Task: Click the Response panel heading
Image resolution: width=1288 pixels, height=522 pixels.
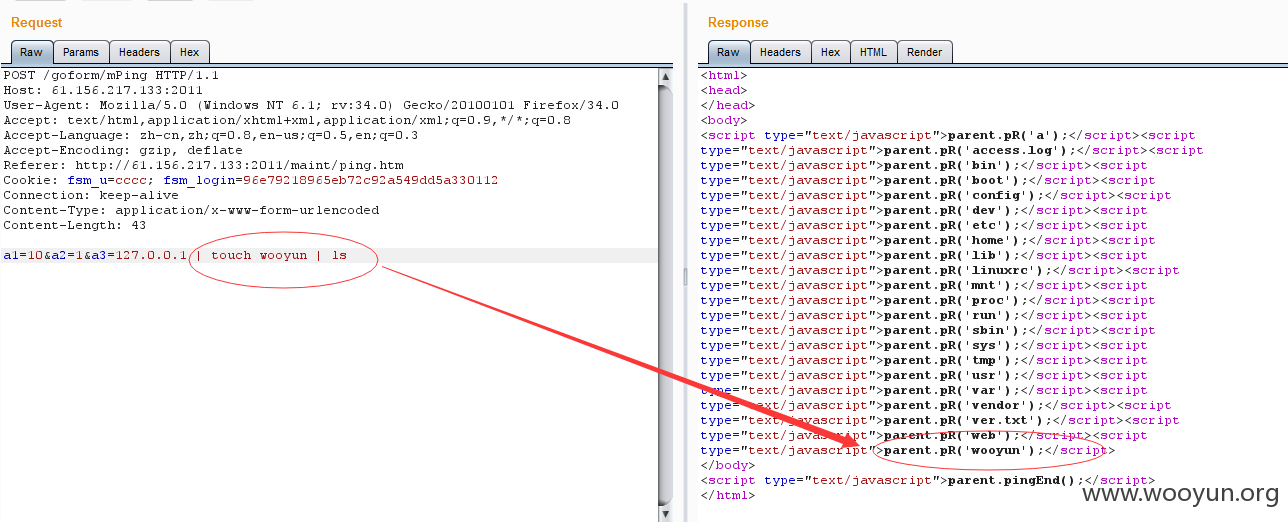Action: (738, 22)
